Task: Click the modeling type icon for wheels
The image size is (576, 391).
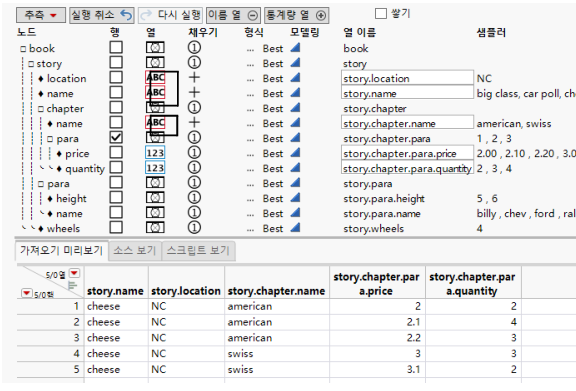Action: (295, 227)
